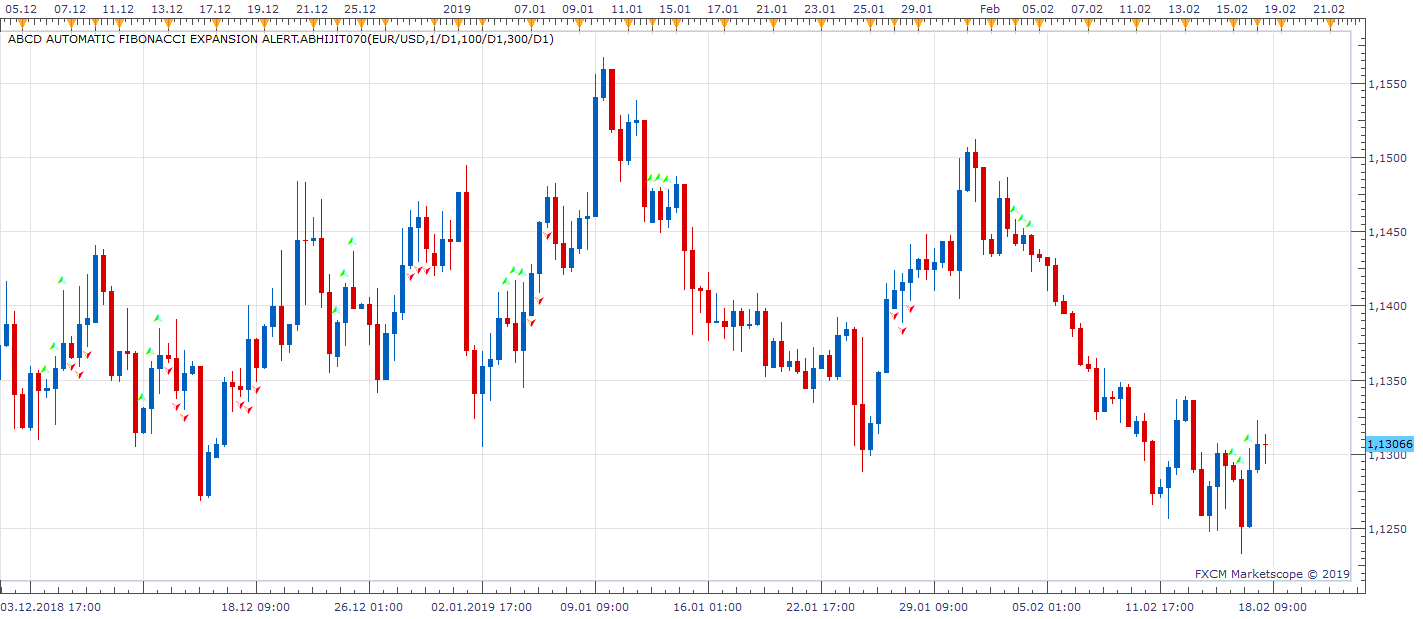Viewport: 1423px width, 619px height.
Task: Select the 05.12 date label on top axis
Action: coord(21,8)
